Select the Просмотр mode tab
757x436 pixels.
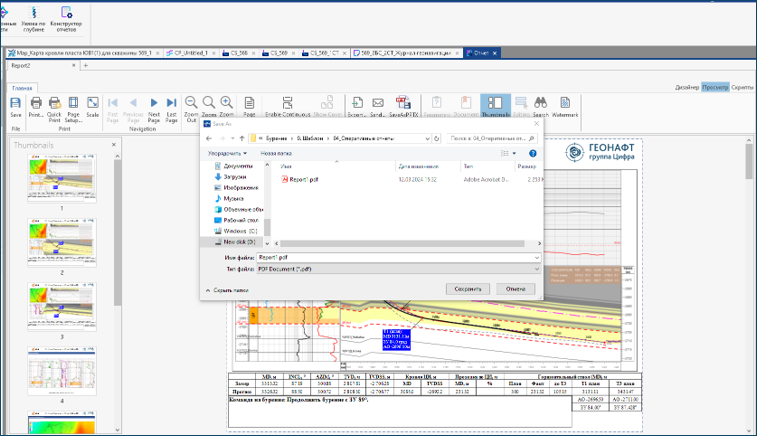715,87
